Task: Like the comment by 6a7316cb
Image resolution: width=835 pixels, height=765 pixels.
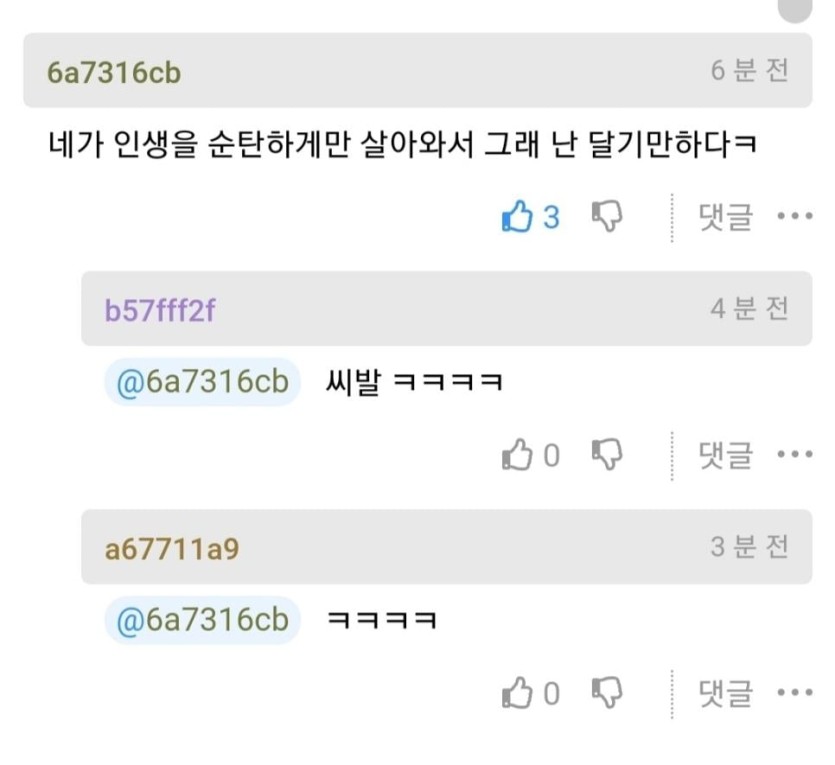Action: [516, 216]
